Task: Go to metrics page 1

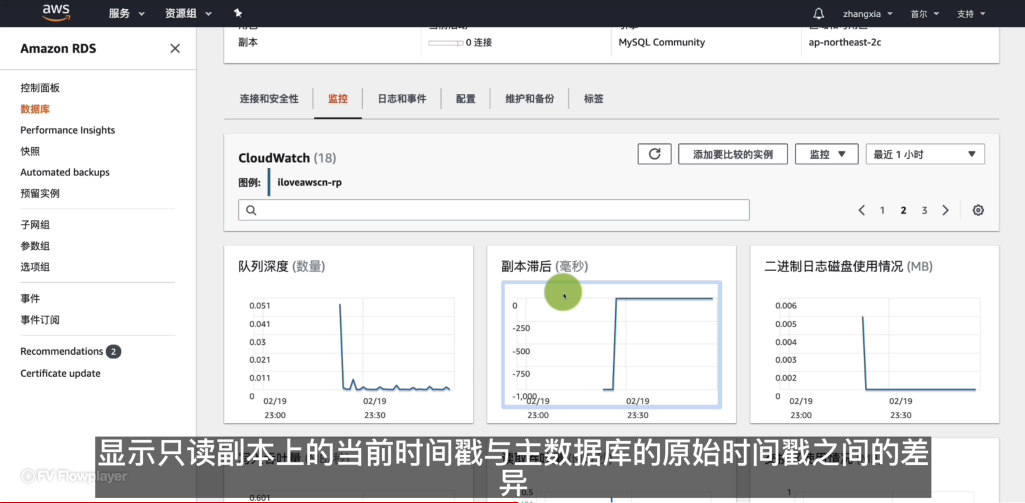Action: point(882,211)
